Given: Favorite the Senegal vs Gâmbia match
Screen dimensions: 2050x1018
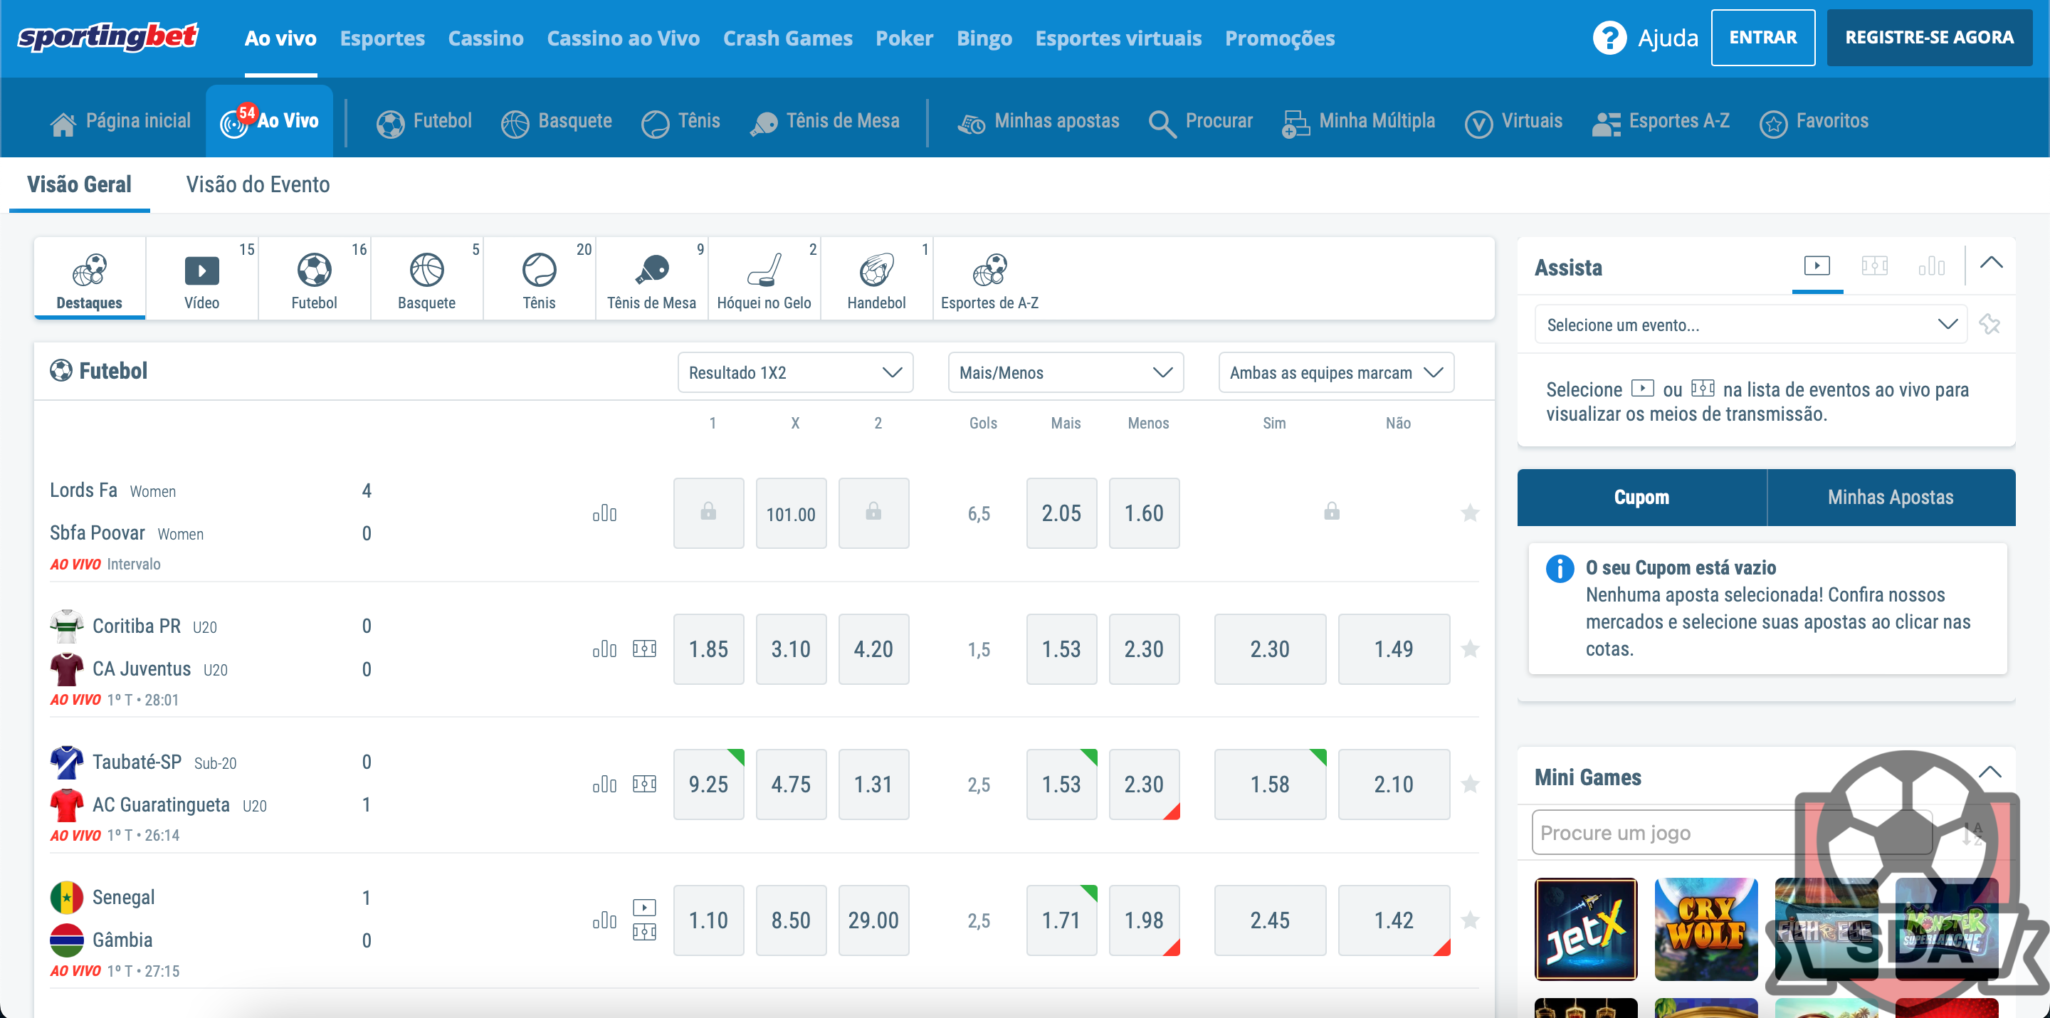Looking at the screenshot, I should point(1470,920).
